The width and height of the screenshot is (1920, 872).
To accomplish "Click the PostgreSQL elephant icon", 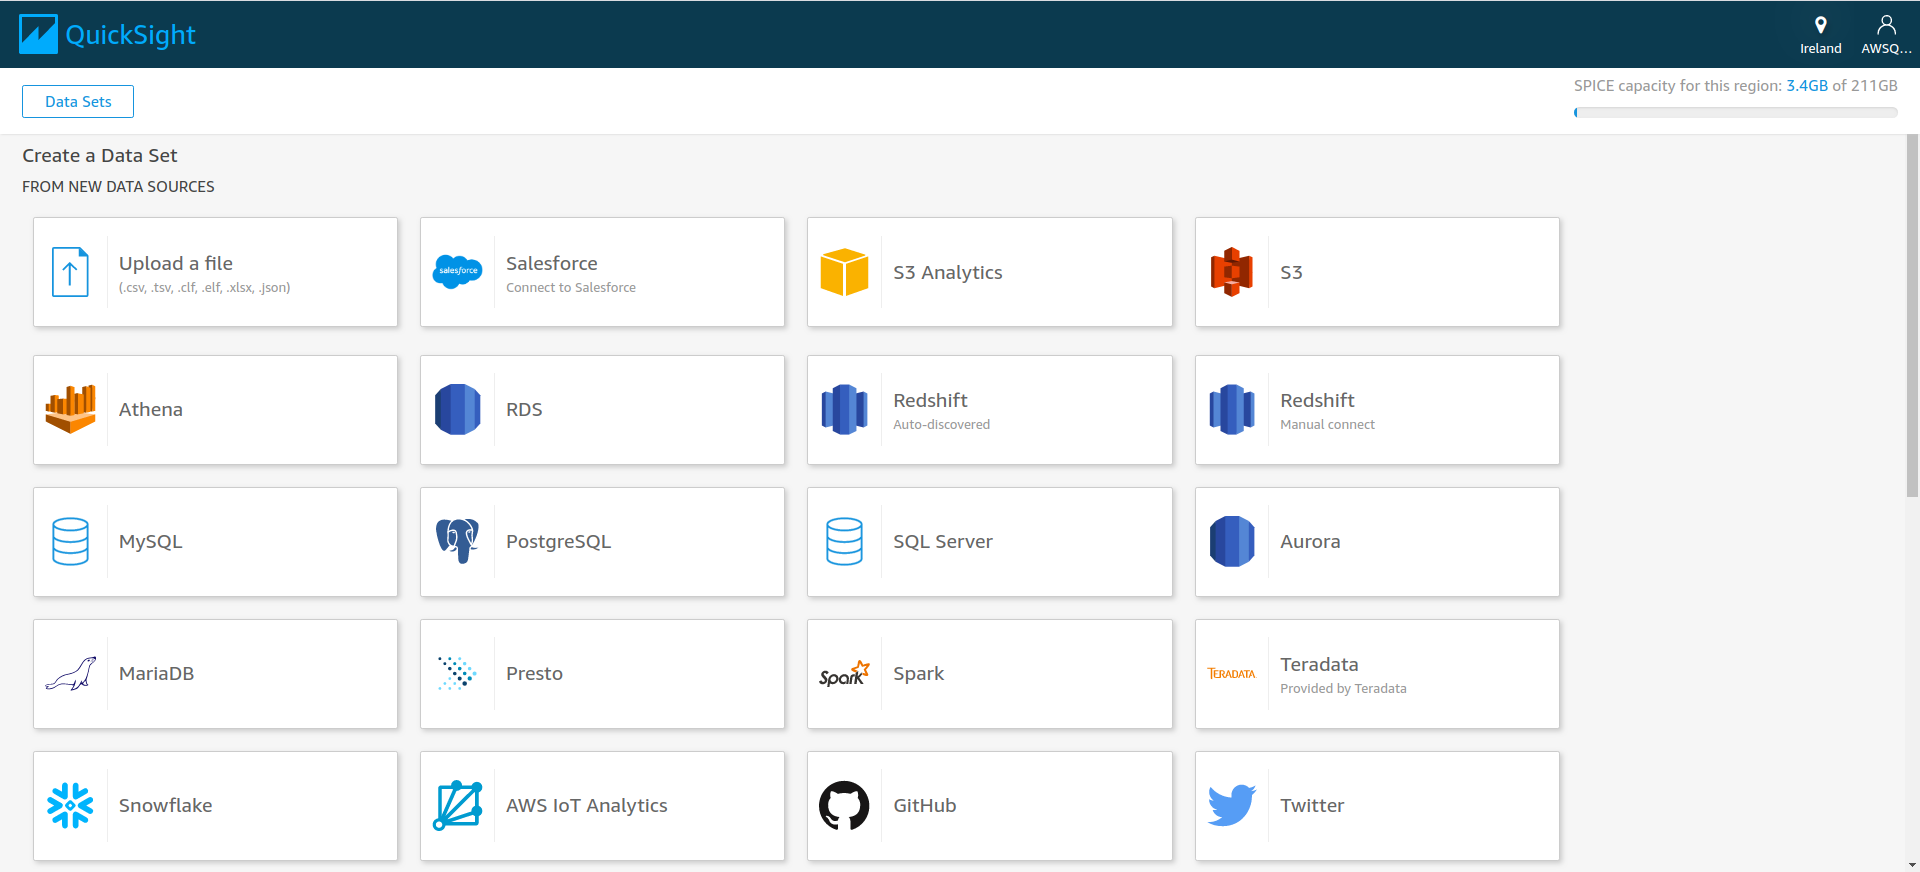I will point(458,541).
